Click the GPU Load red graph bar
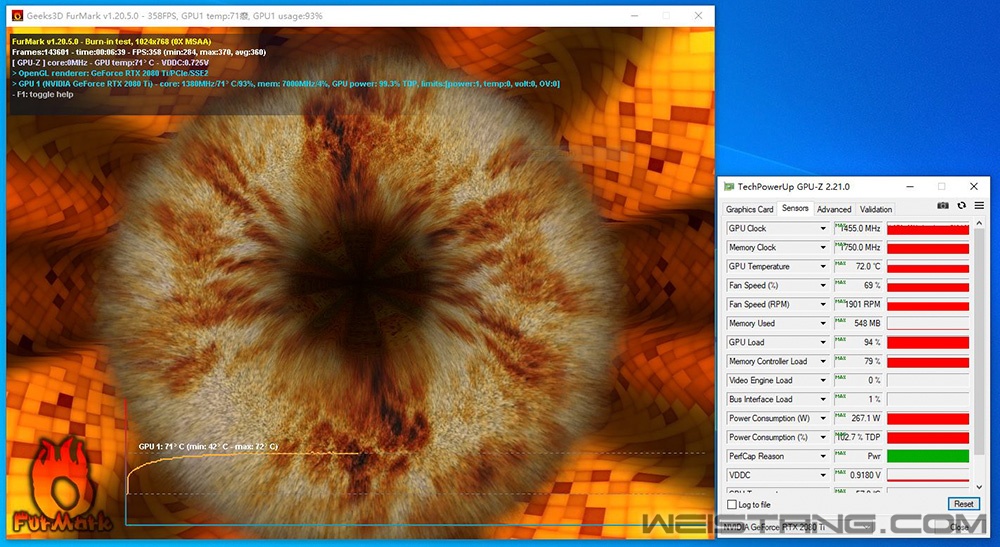 click(x=928, y=343)
